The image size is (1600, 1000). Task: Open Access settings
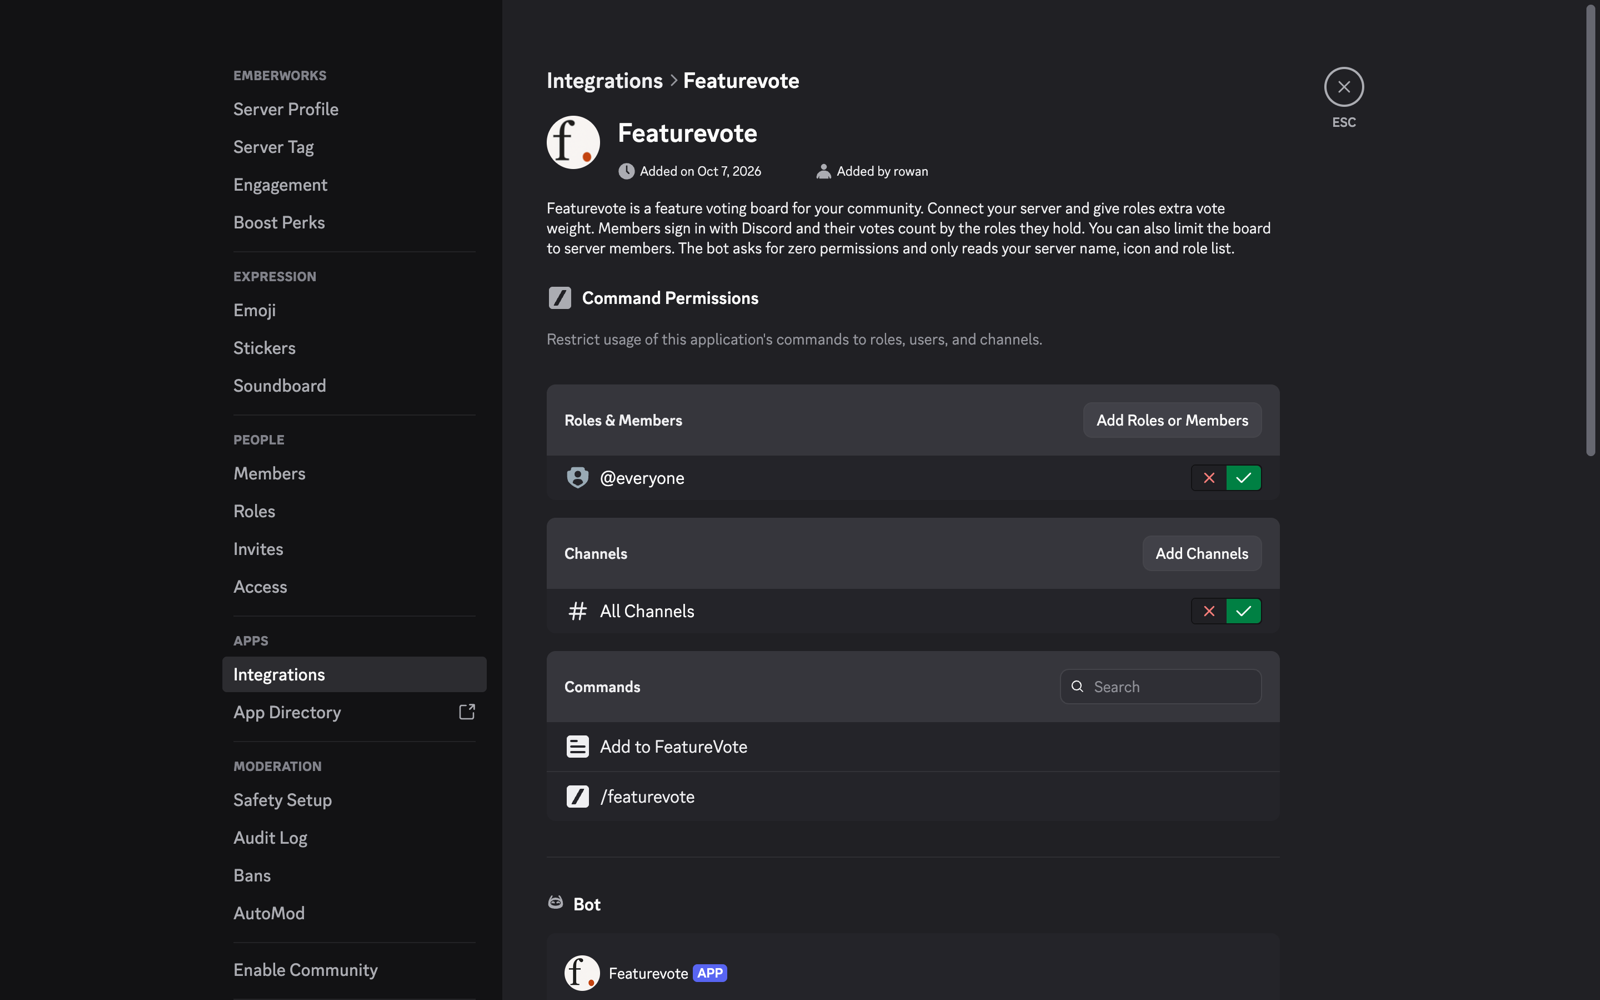(x=354, y=587)
